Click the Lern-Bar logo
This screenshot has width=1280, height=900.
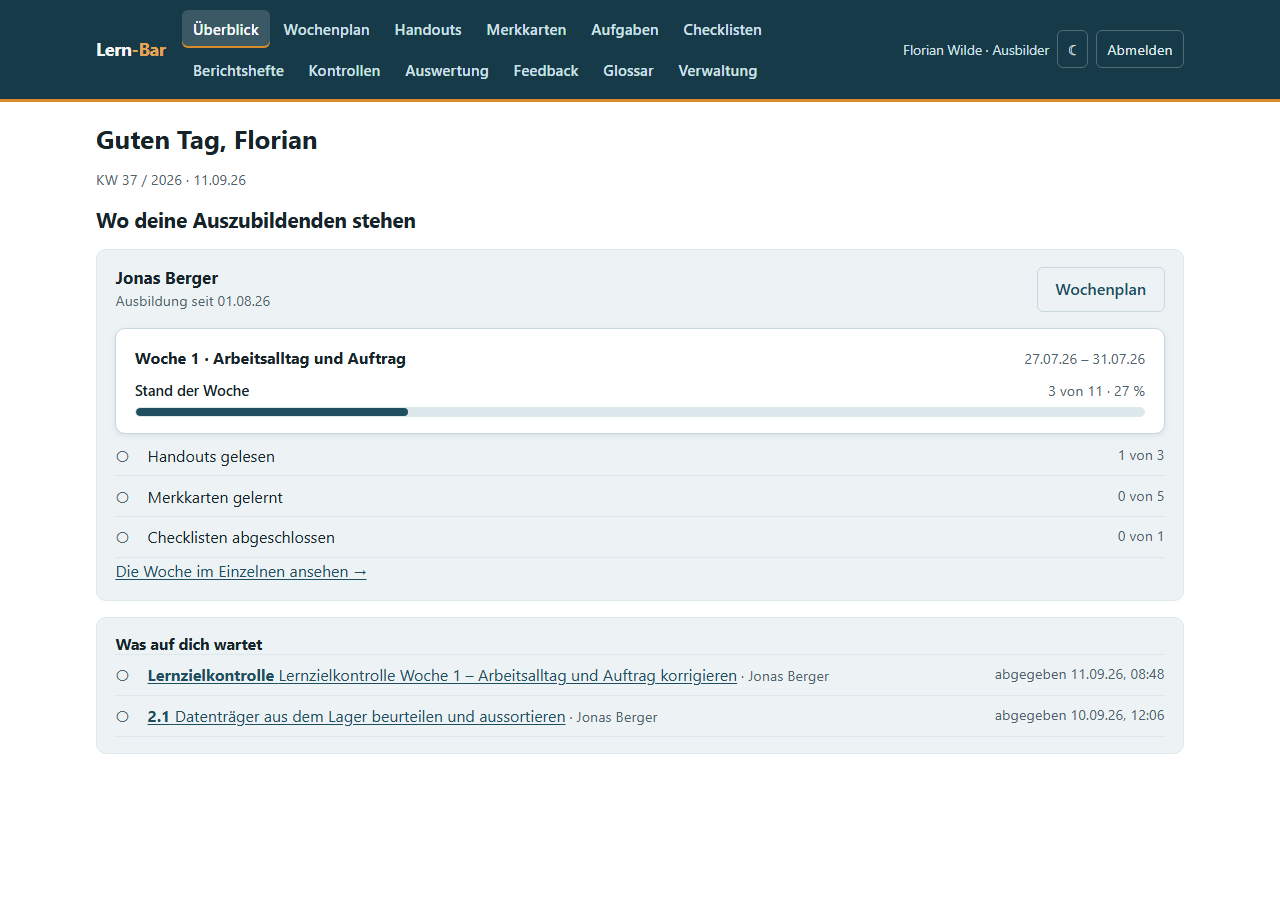(131, 49)
